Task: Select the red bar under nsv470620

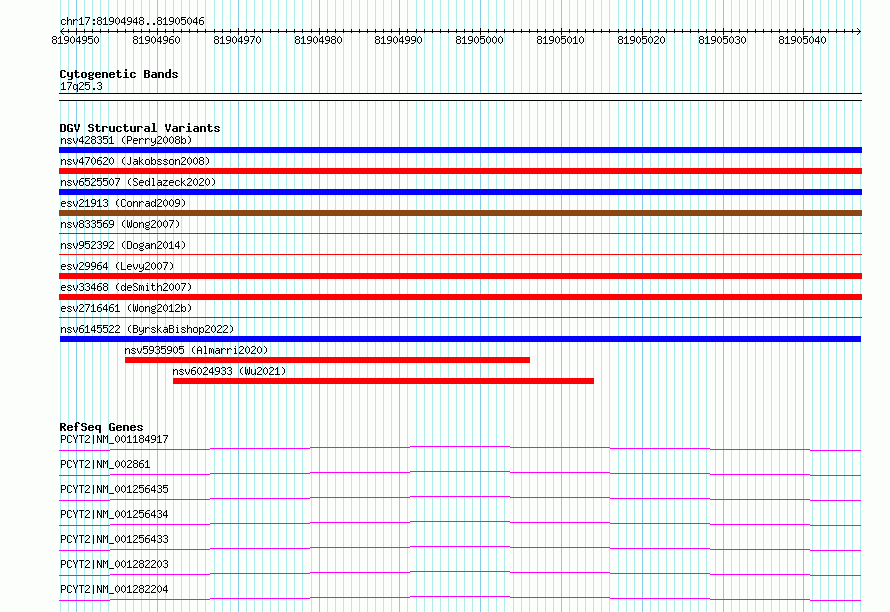Action: pyautogui.click(x=460, y=171)
